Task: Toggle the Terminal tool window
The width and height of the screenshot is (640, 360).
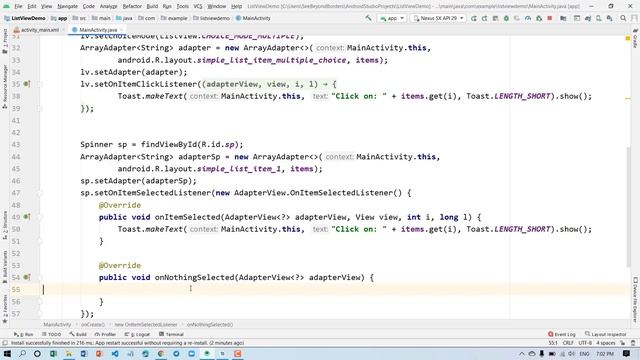Action: click(171, 334)
